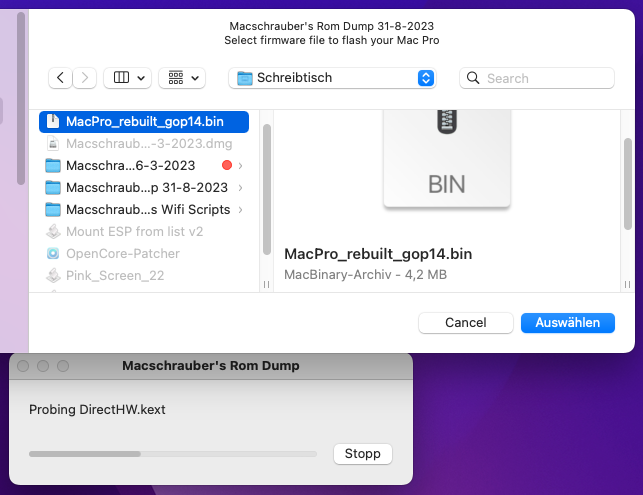Click the BIN file preview thumbnail

(x=446, y=160)
